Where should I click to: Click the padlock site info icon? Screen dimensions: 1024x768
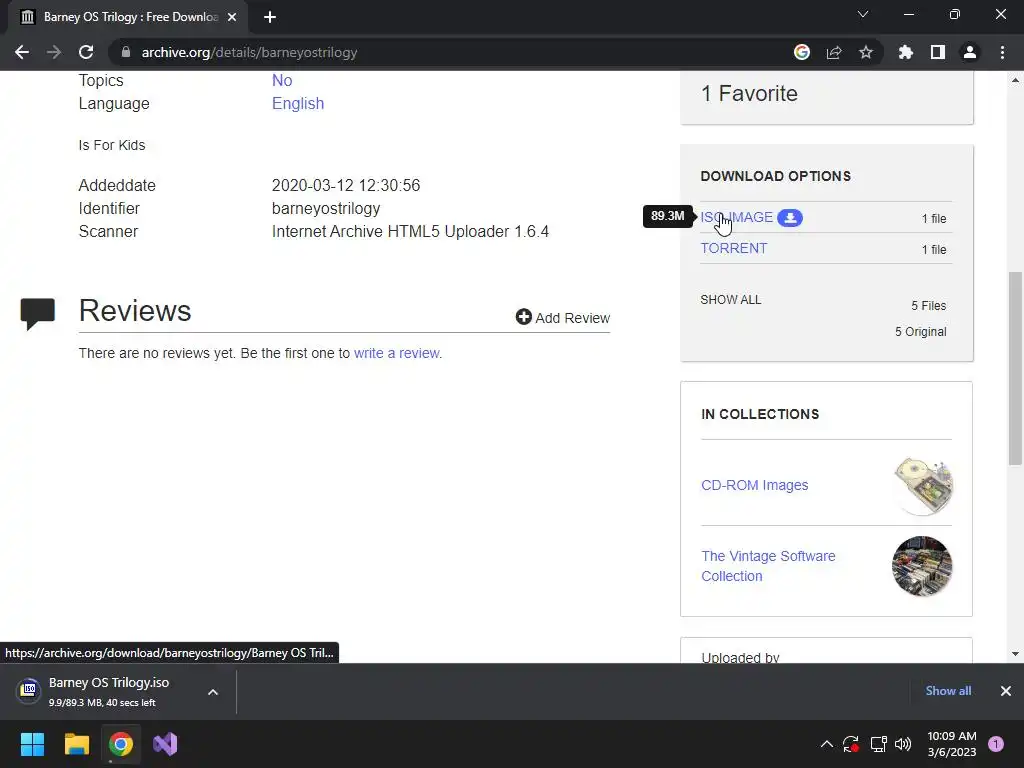tap(126, 52)
